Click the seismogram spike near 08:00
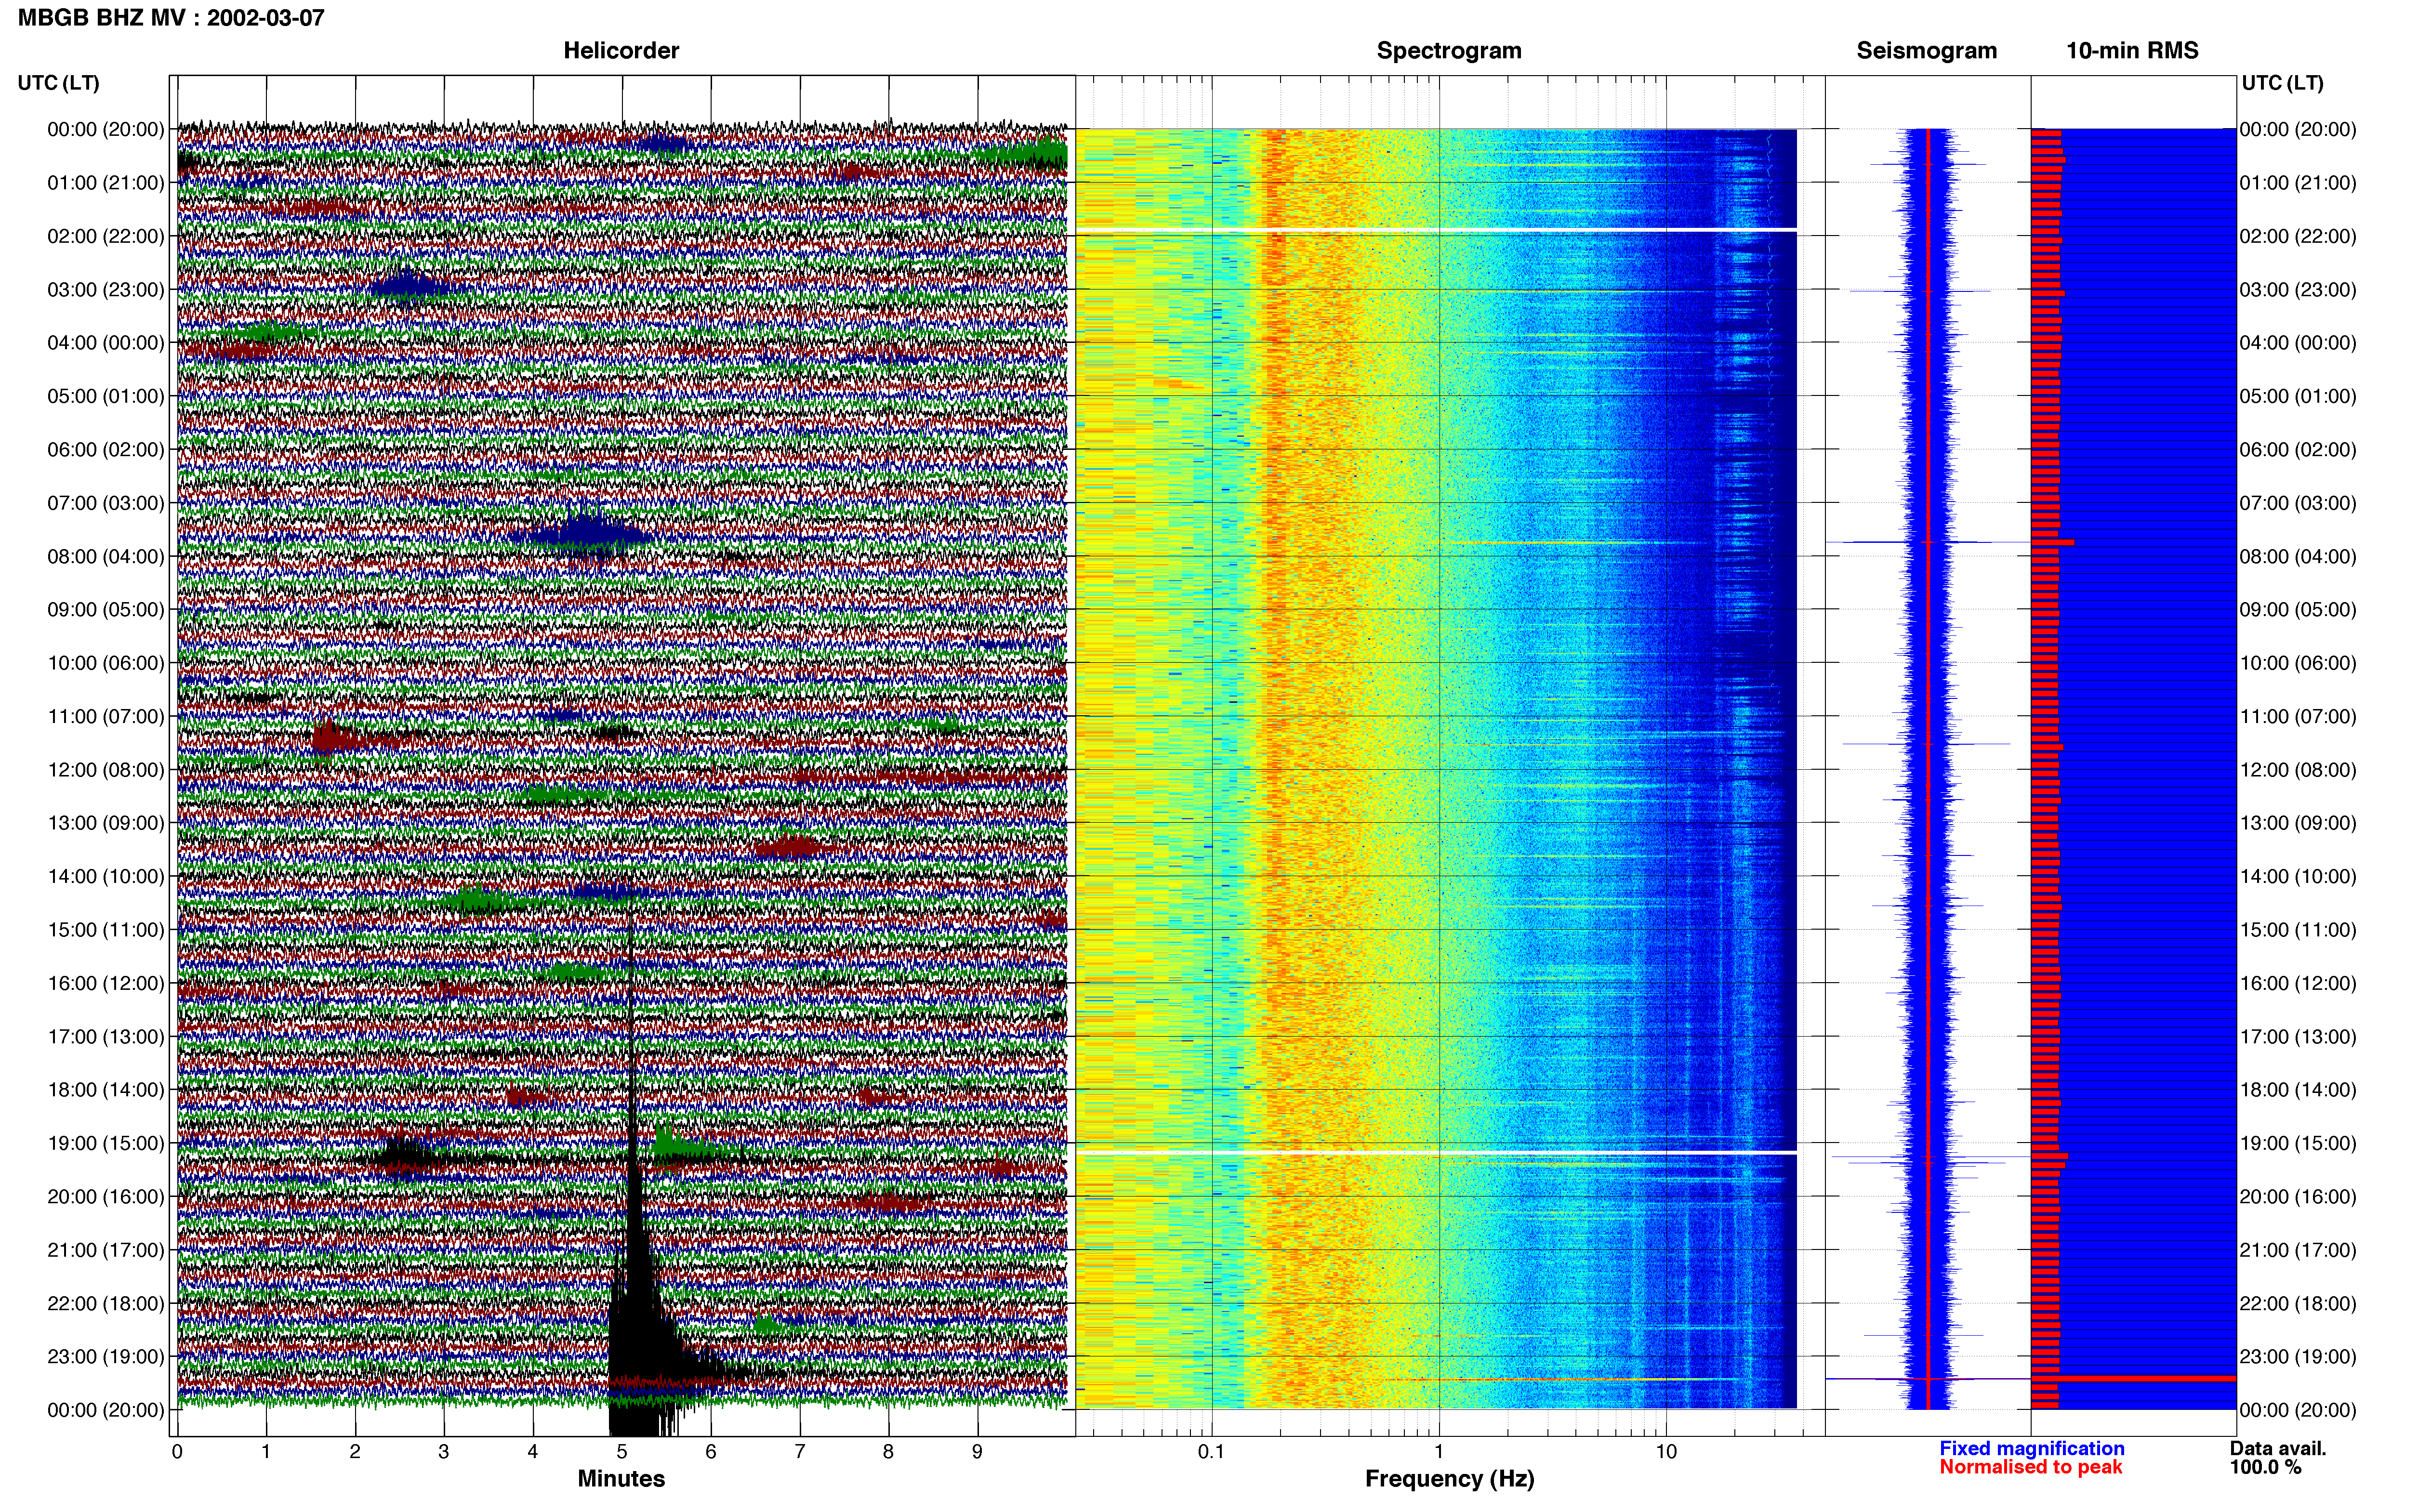Image resolution: width=2418 pixels, height=1512 pixels. click(1927, 542)
